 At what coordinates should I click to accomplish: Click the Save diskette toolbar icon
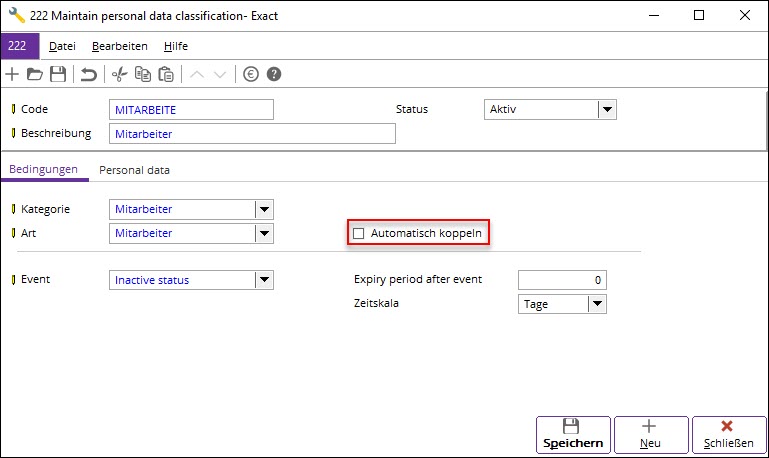(58, 75)
